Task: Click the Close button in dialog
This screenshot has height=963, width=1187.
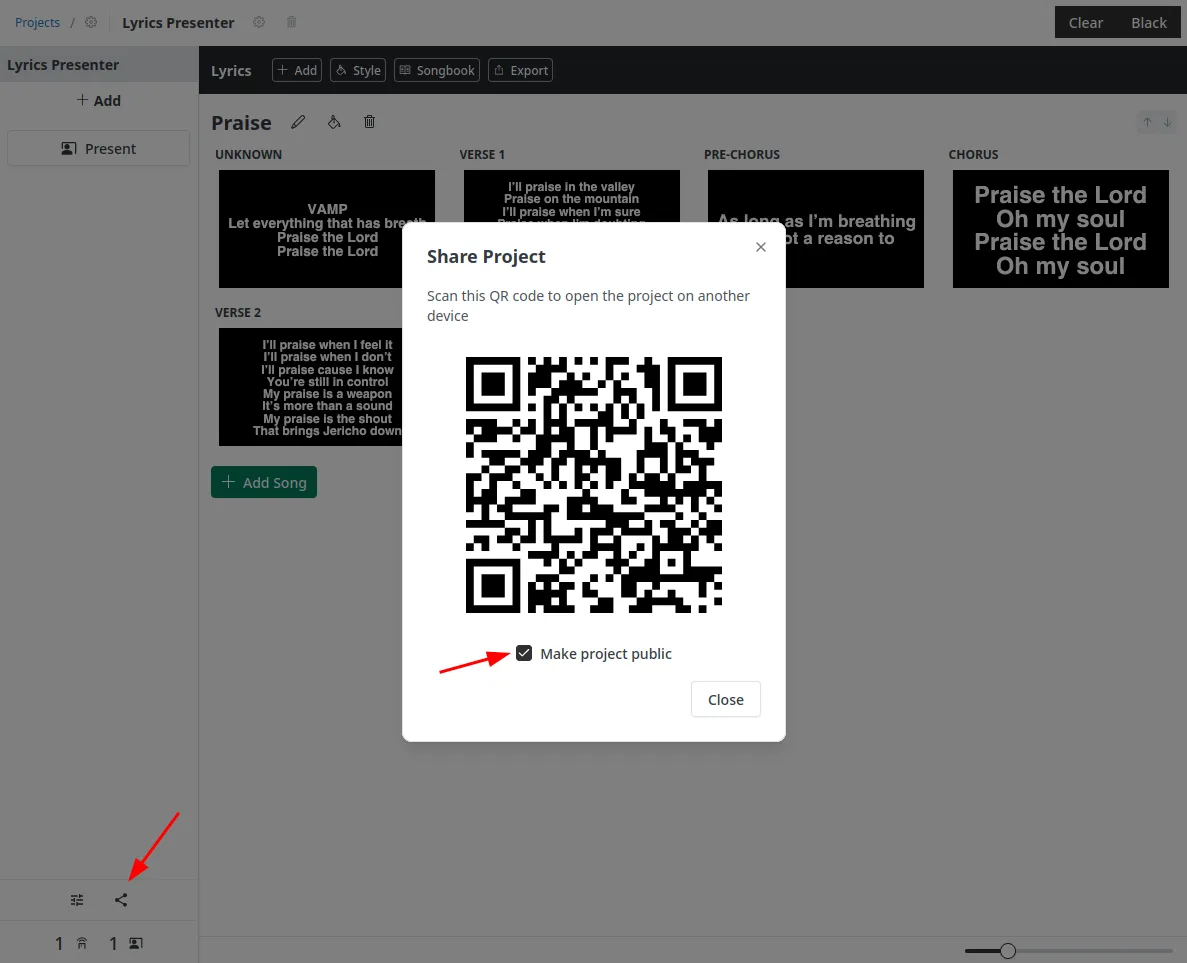Action: tap(725, 699)
